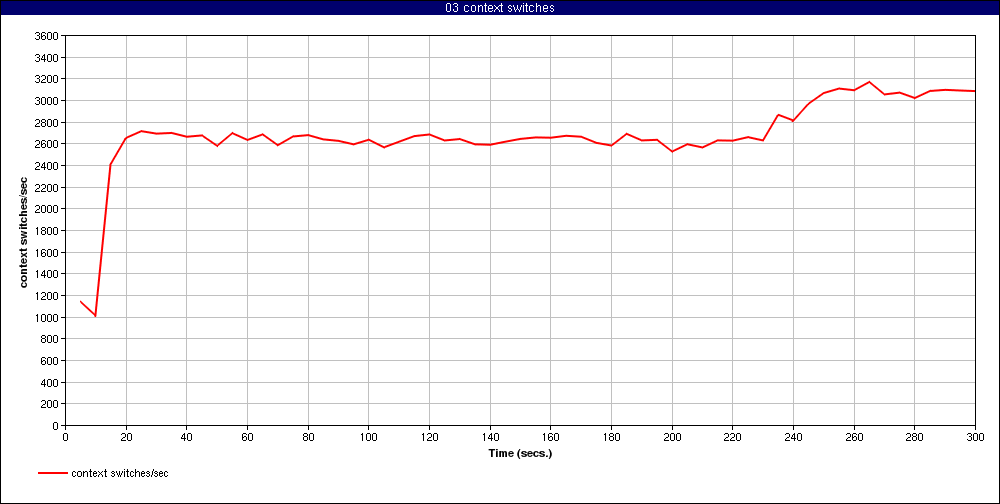This screenshot has height=504, width=1000.
Task: Click x-axis tick label 160
Action: [x=550, y=438]
